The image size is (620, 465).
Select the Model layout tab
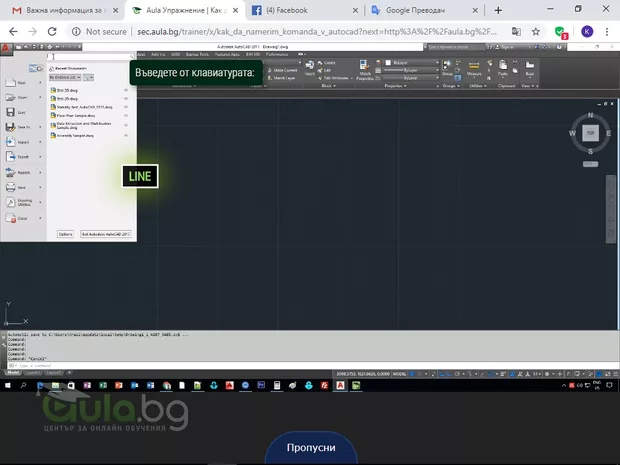13,372
